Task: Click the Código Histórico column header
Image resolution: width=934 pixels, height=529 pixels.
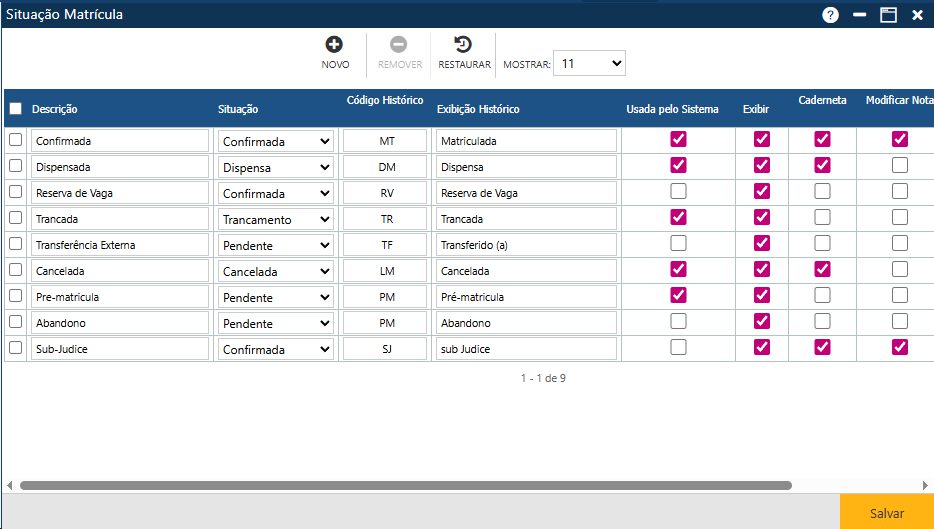Action: 385,101
